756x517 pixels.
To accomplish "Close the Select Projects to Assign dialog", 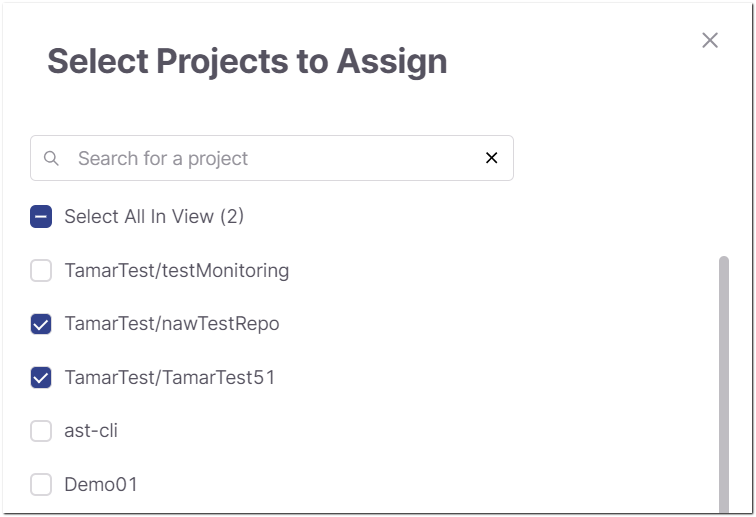I will tap(710, 41).
